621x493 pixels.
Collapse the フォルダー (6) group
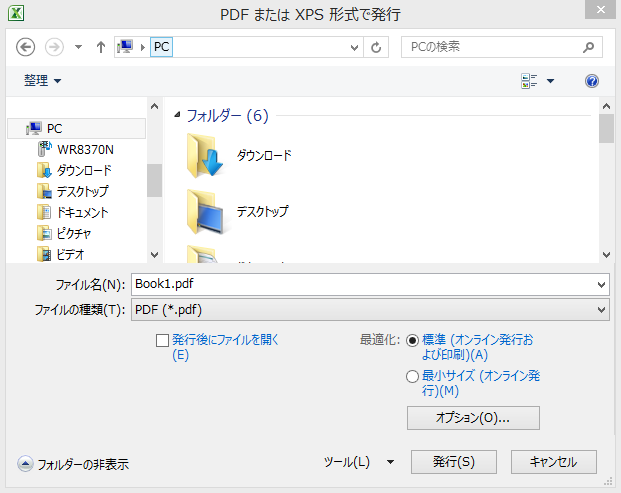[177, 115]
